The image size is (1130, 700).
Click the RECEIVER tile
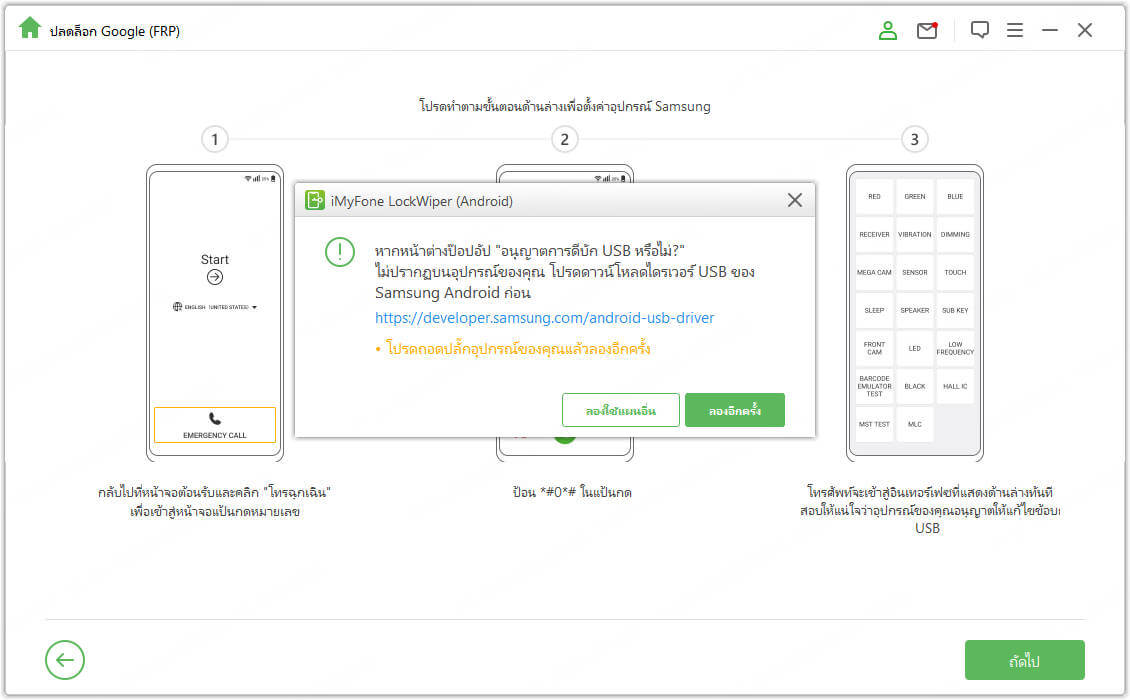(874, 235)
